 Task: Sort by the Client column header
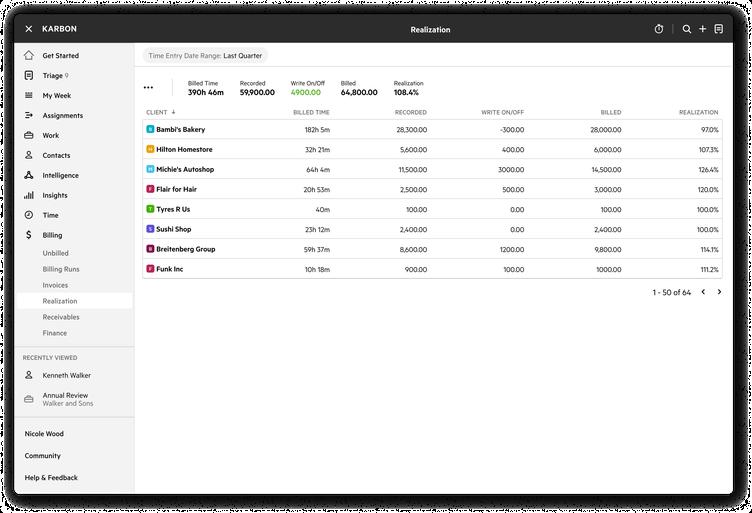(x=160, y=113)
